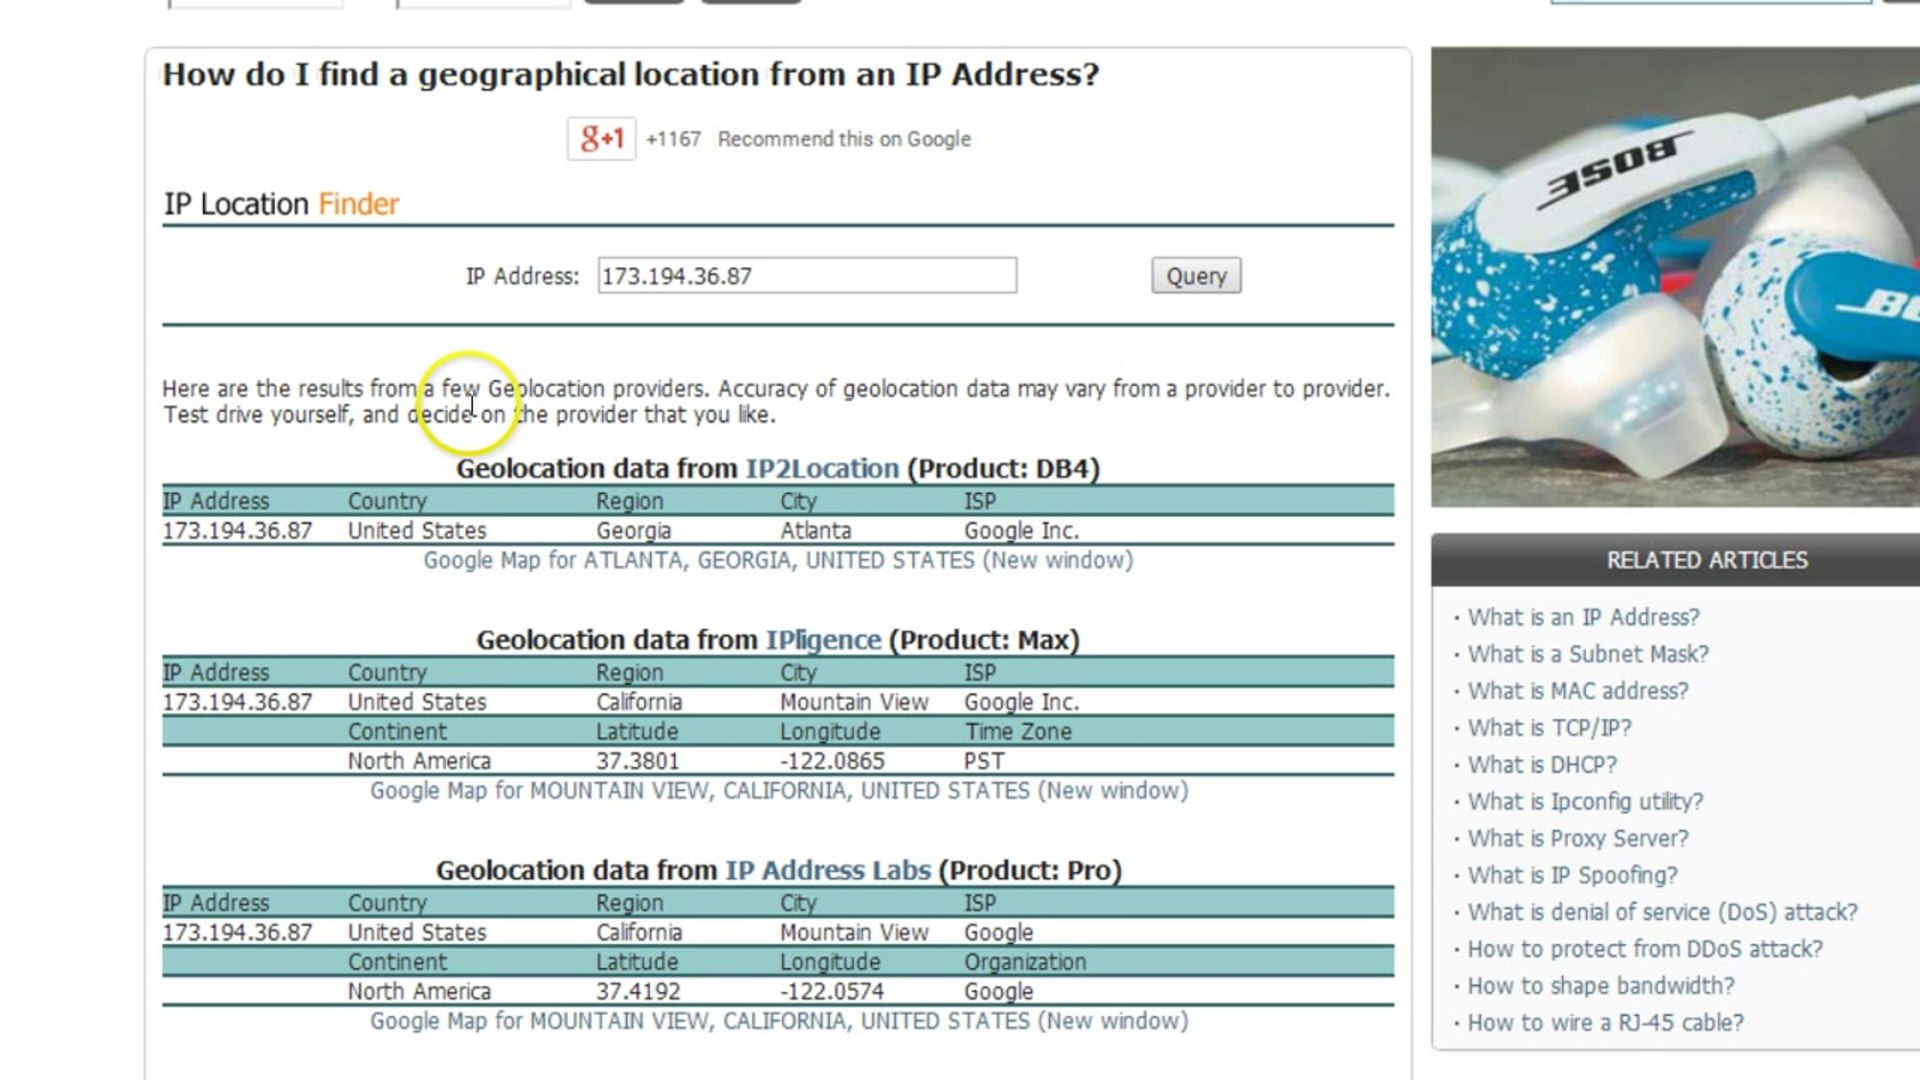Viewport: 1920px width, 1080px height.
Task: Open the 'What is Proxy Server?' article
Action: pyautogui.click(x=1578, y=839)
